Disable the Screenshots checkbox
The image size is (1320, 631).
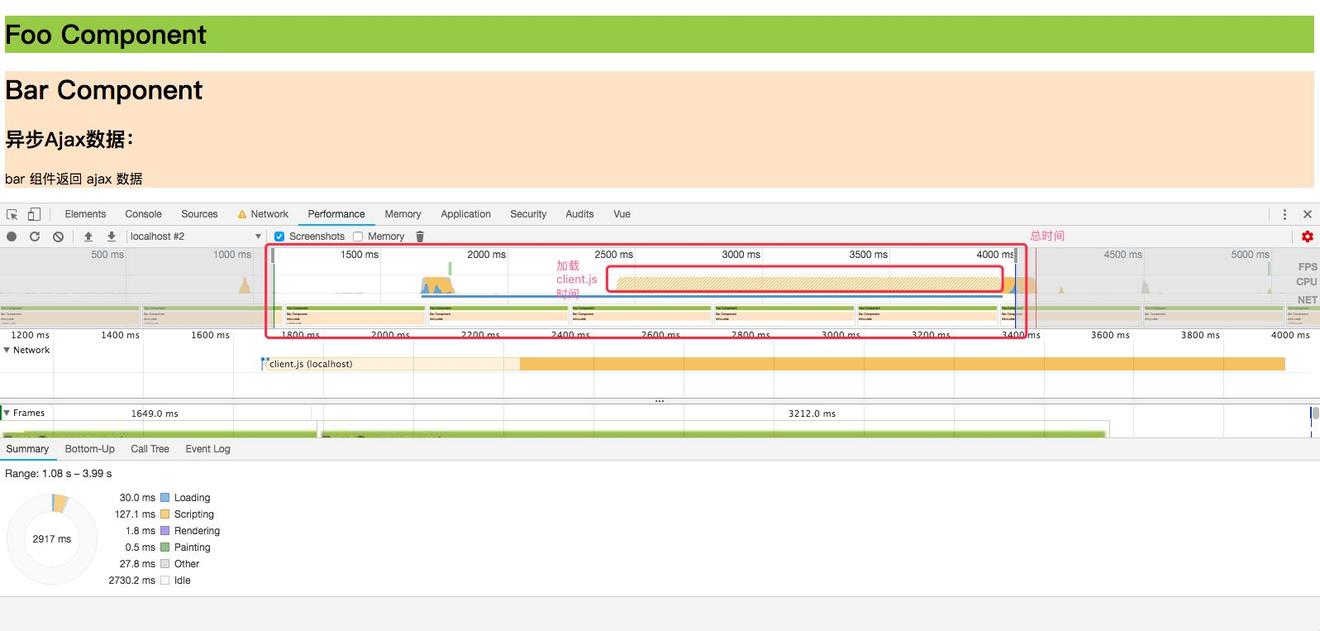click(279, 236)
